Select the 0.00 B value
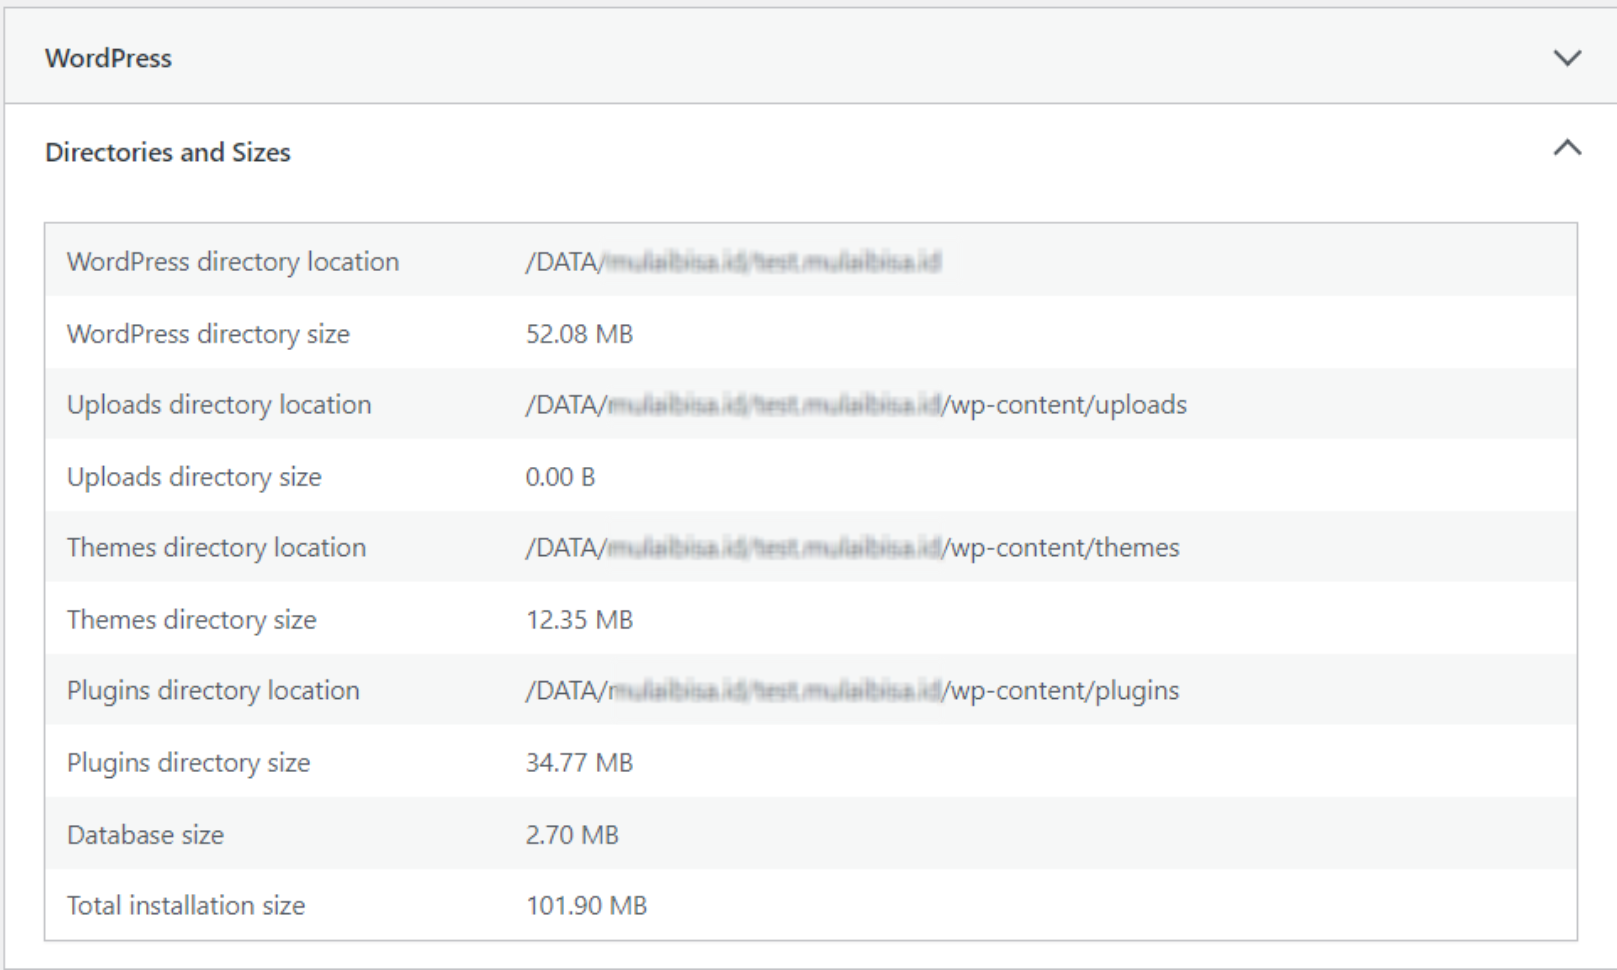Viewport: 1617px width, 970px height. [560, 477]
